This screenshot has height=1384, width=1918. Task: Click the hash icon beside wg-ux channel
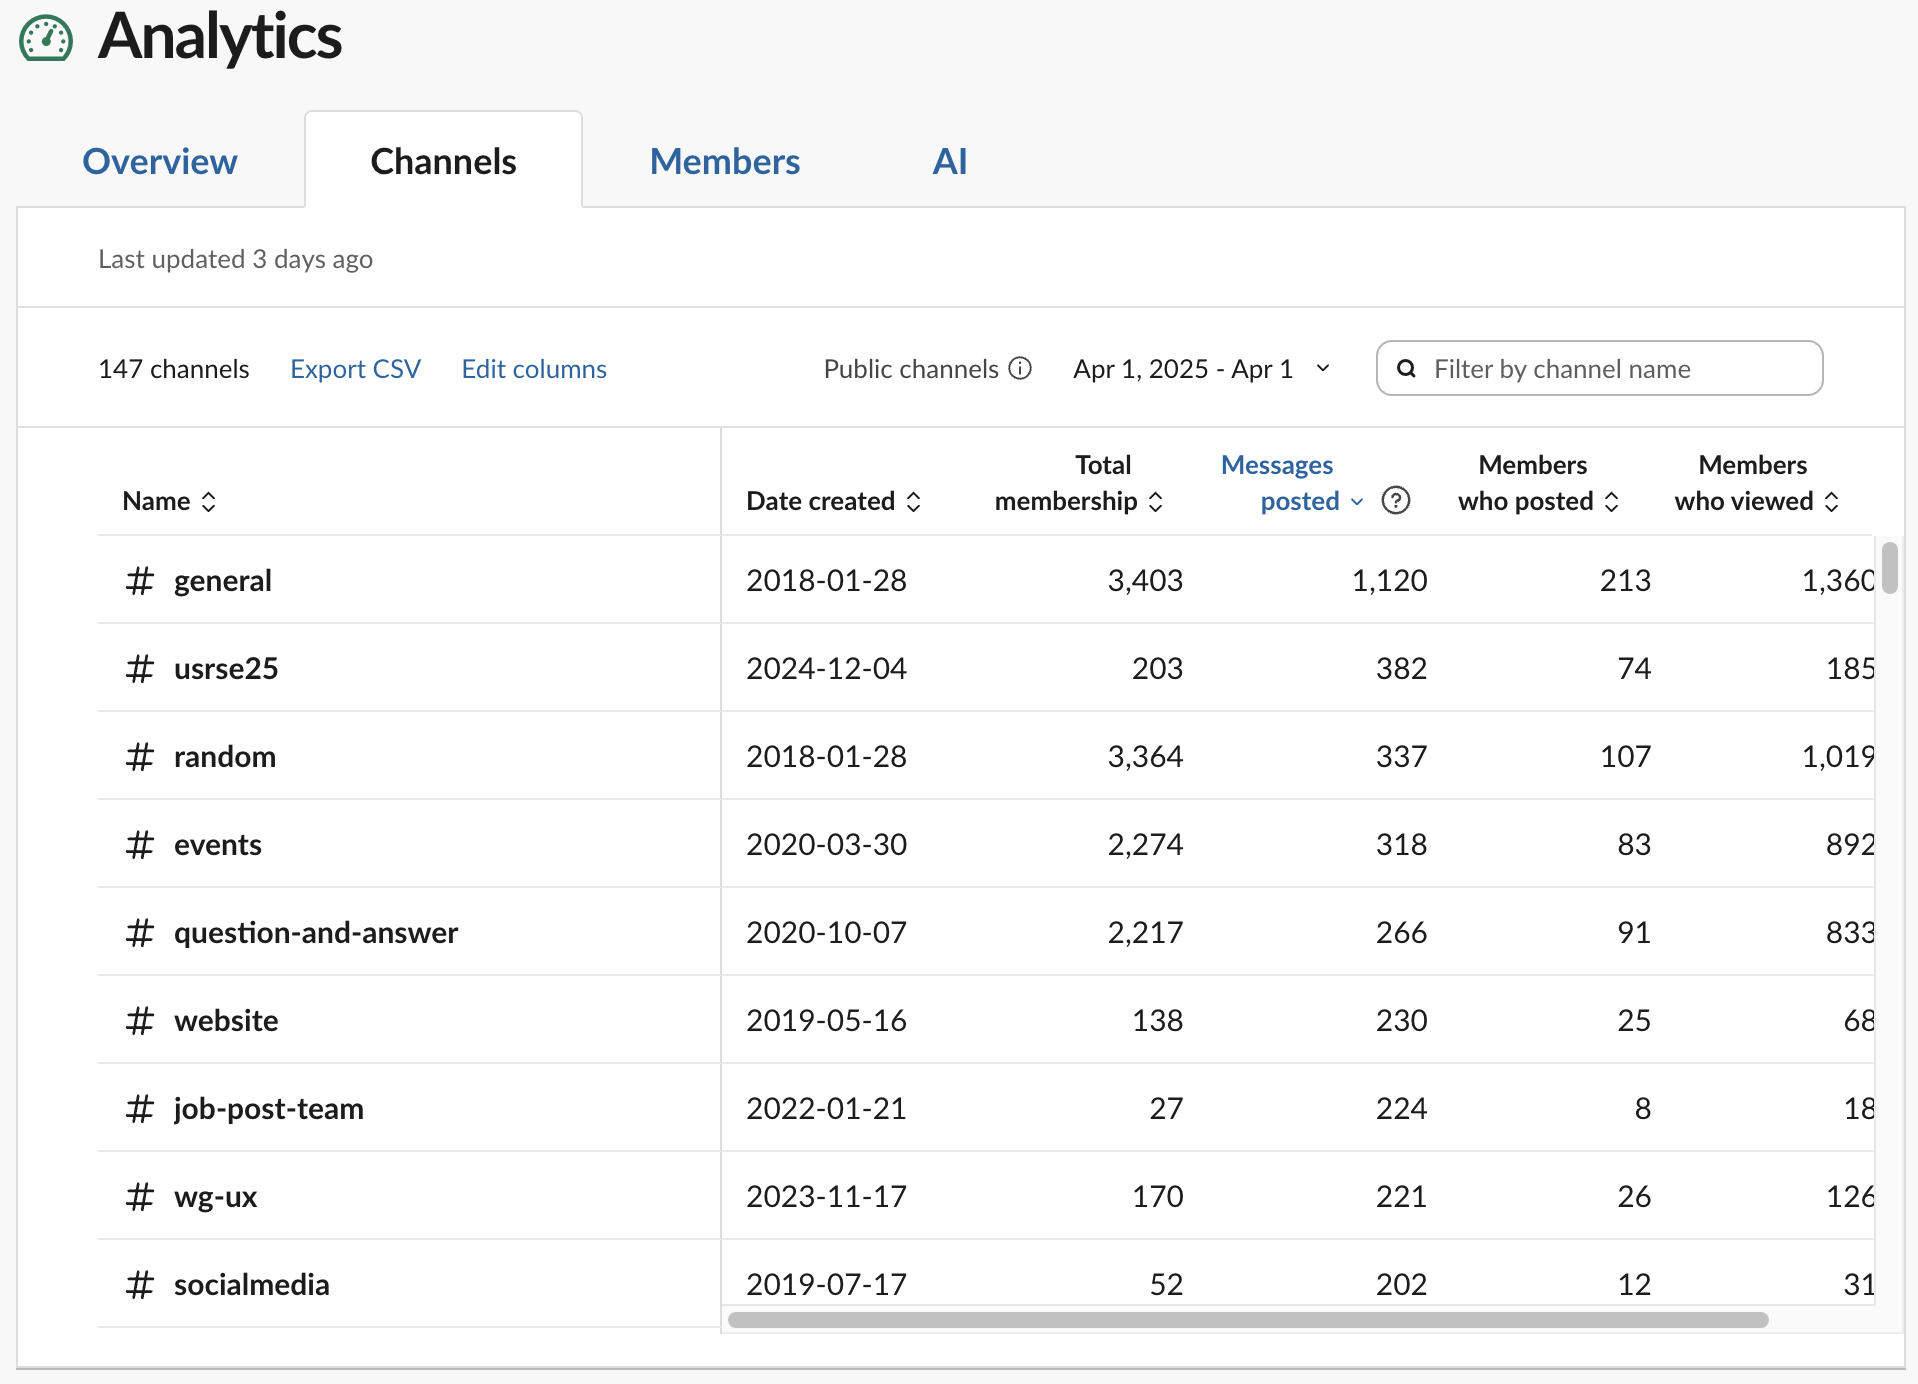140,1196
